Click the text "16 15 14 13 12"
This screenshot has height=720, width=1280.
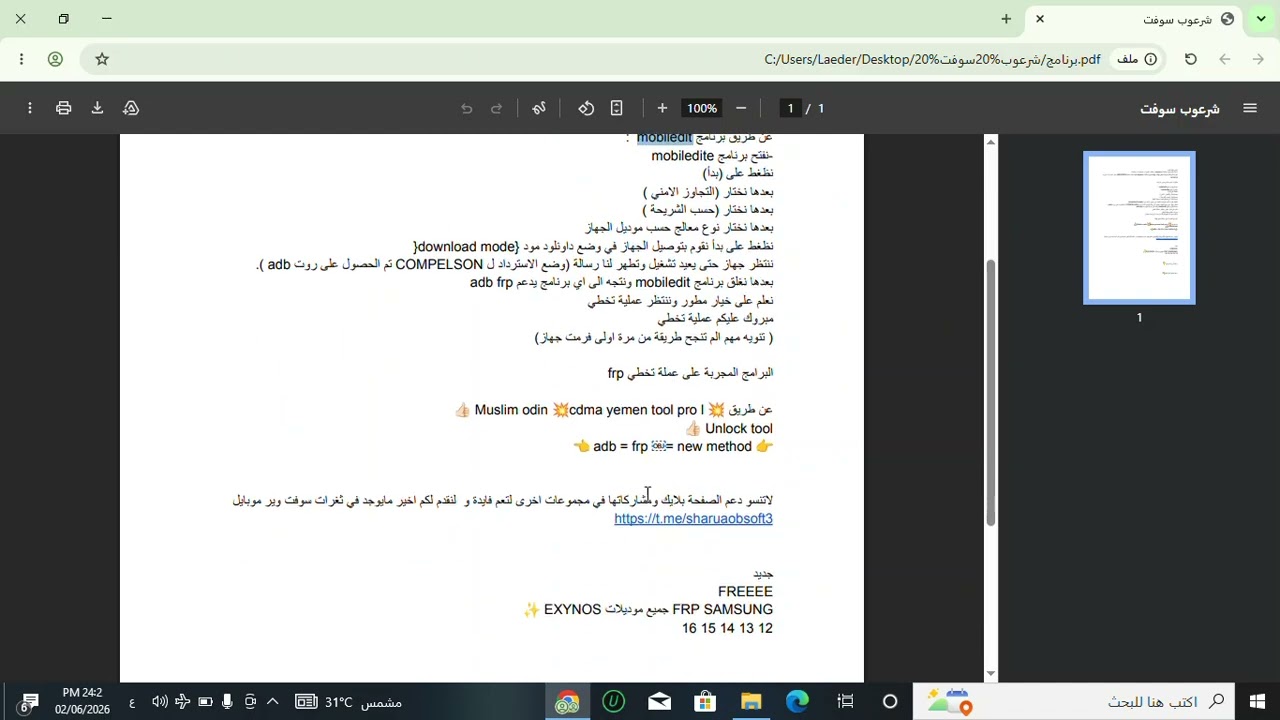click(727, 628)
